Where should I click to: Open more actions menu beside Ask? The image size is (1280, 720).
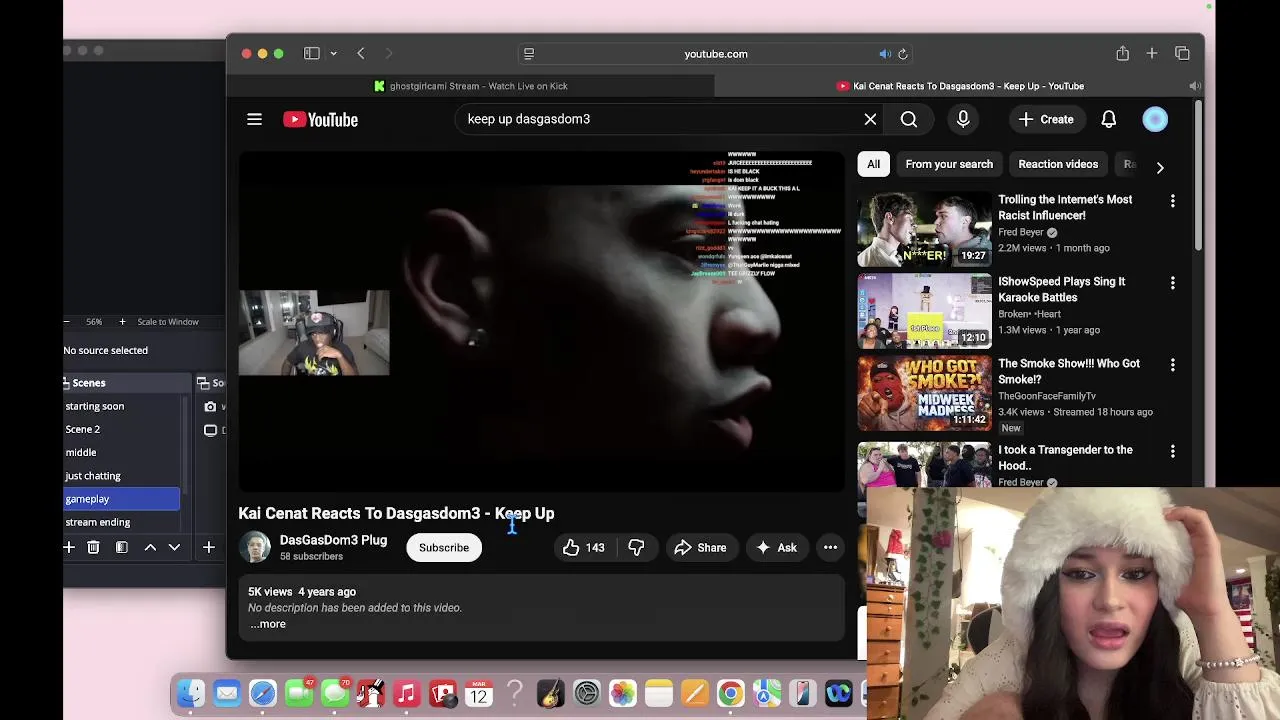(830, 547)
